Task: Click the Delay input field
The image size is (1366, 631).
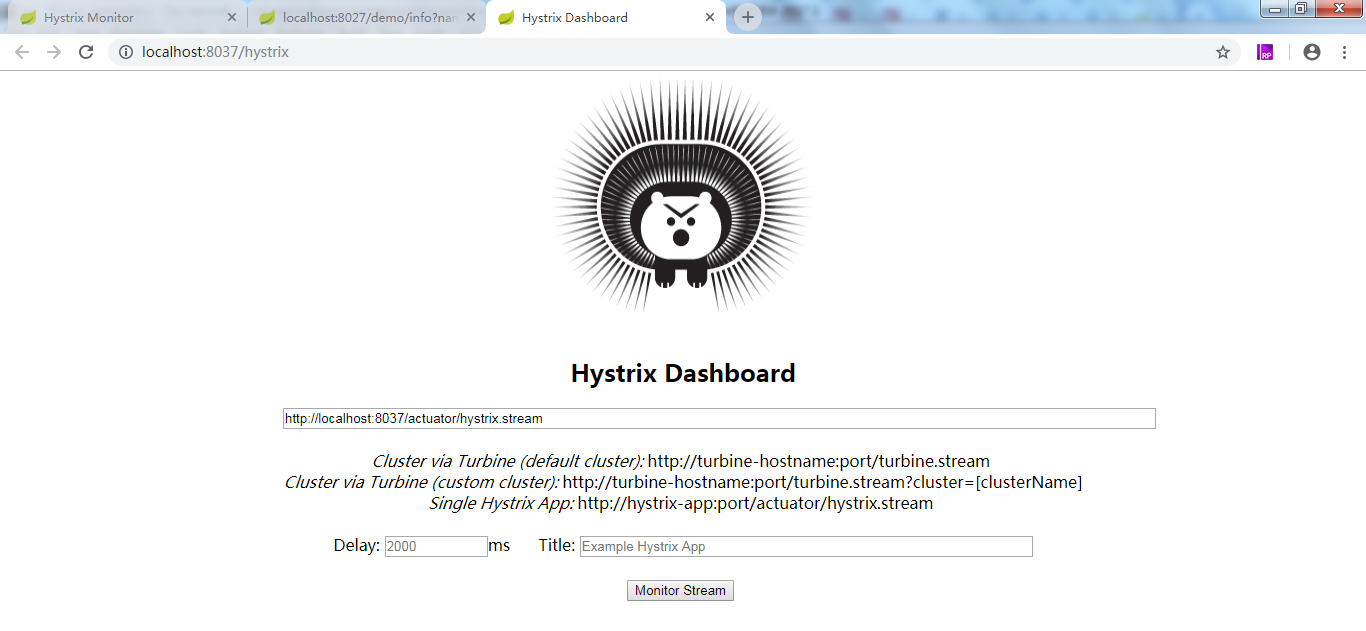Action: (436, 547)
